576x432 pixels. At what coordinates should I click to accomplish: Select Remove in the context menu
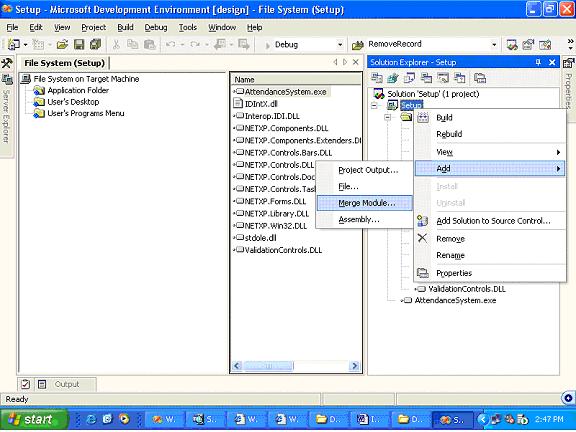point(490,239)
